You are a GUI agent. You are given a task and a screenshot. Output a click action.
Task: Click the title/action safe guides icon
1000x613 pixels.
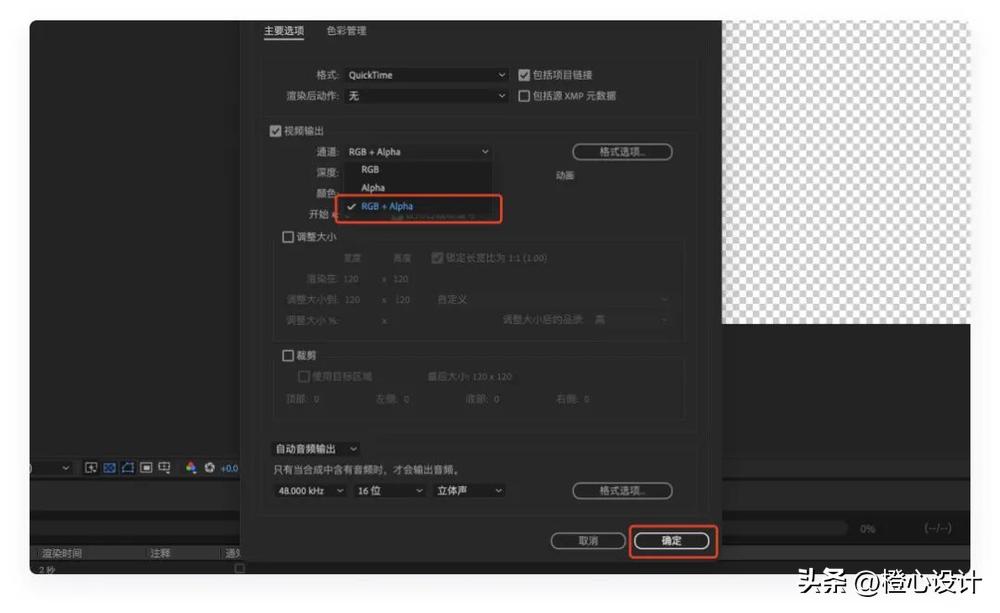[146, 469]
